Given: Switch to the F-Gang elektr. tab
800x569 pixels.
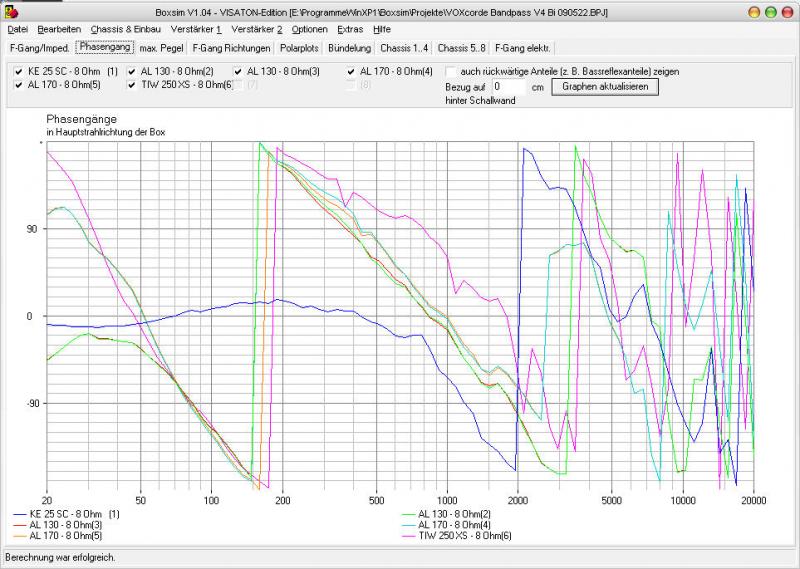Looking at the screenshot, I should click(x=522, y=48).
